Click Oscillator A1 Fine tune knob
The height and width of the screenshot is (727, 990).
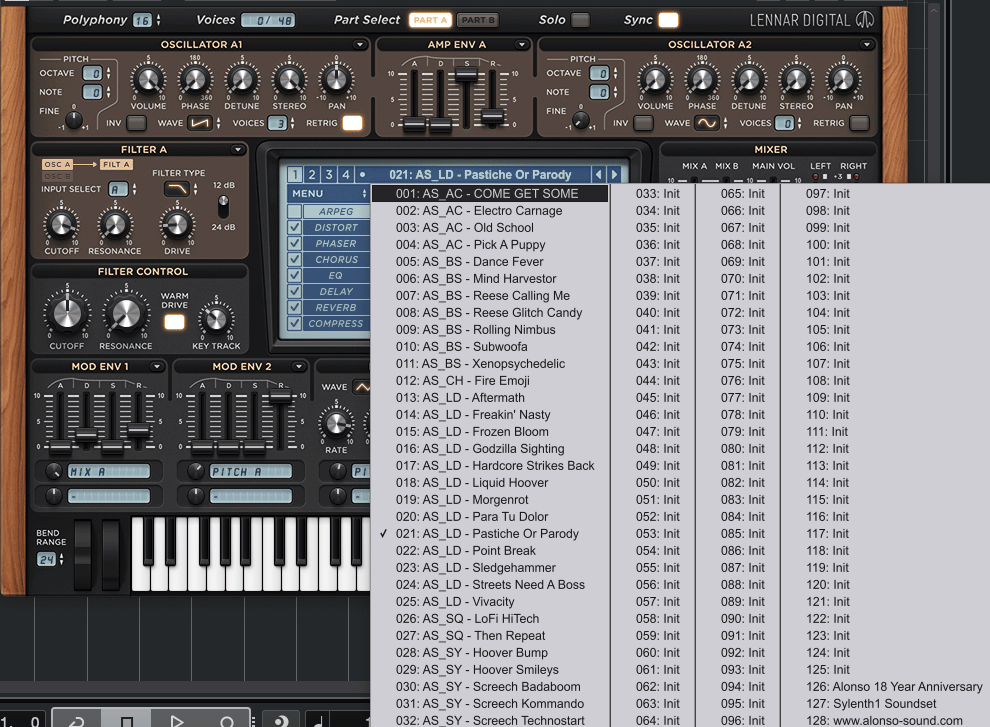coord(74,119)
